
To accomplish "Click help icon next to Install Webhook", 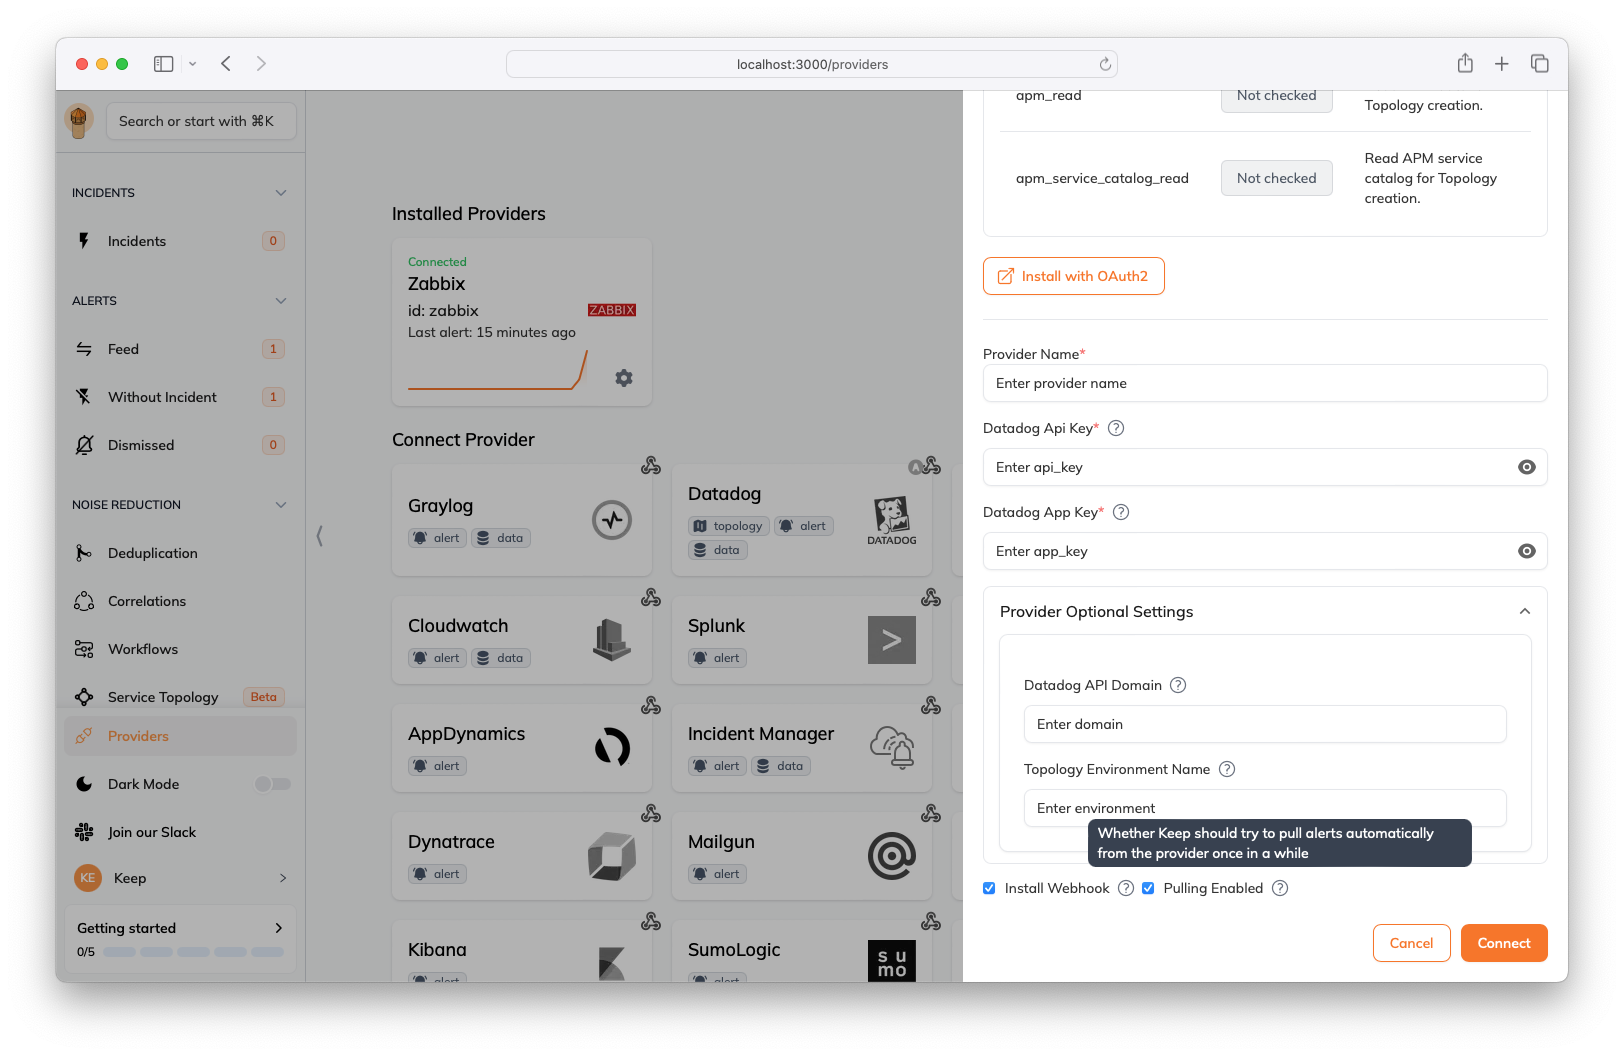I will [x=1126, y=888].
